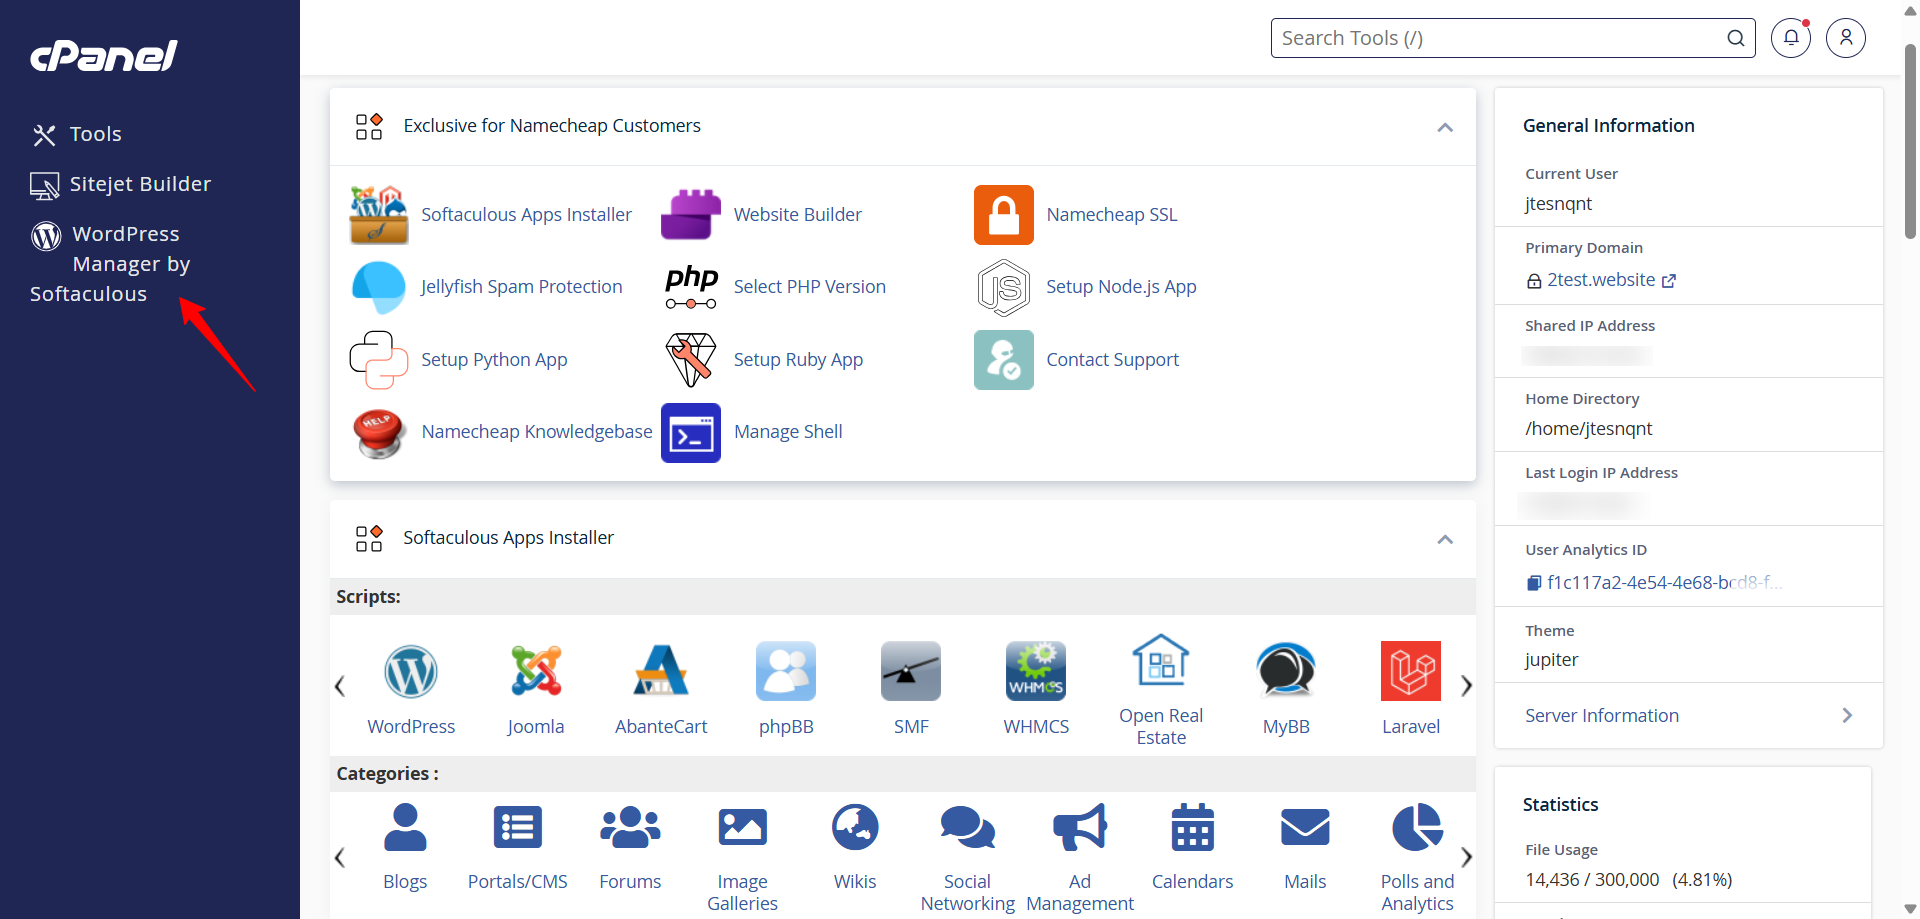1920x919 pixels.
Task: Open the Ad Management megaphone icon
Action: click(x=1080, y=828)
